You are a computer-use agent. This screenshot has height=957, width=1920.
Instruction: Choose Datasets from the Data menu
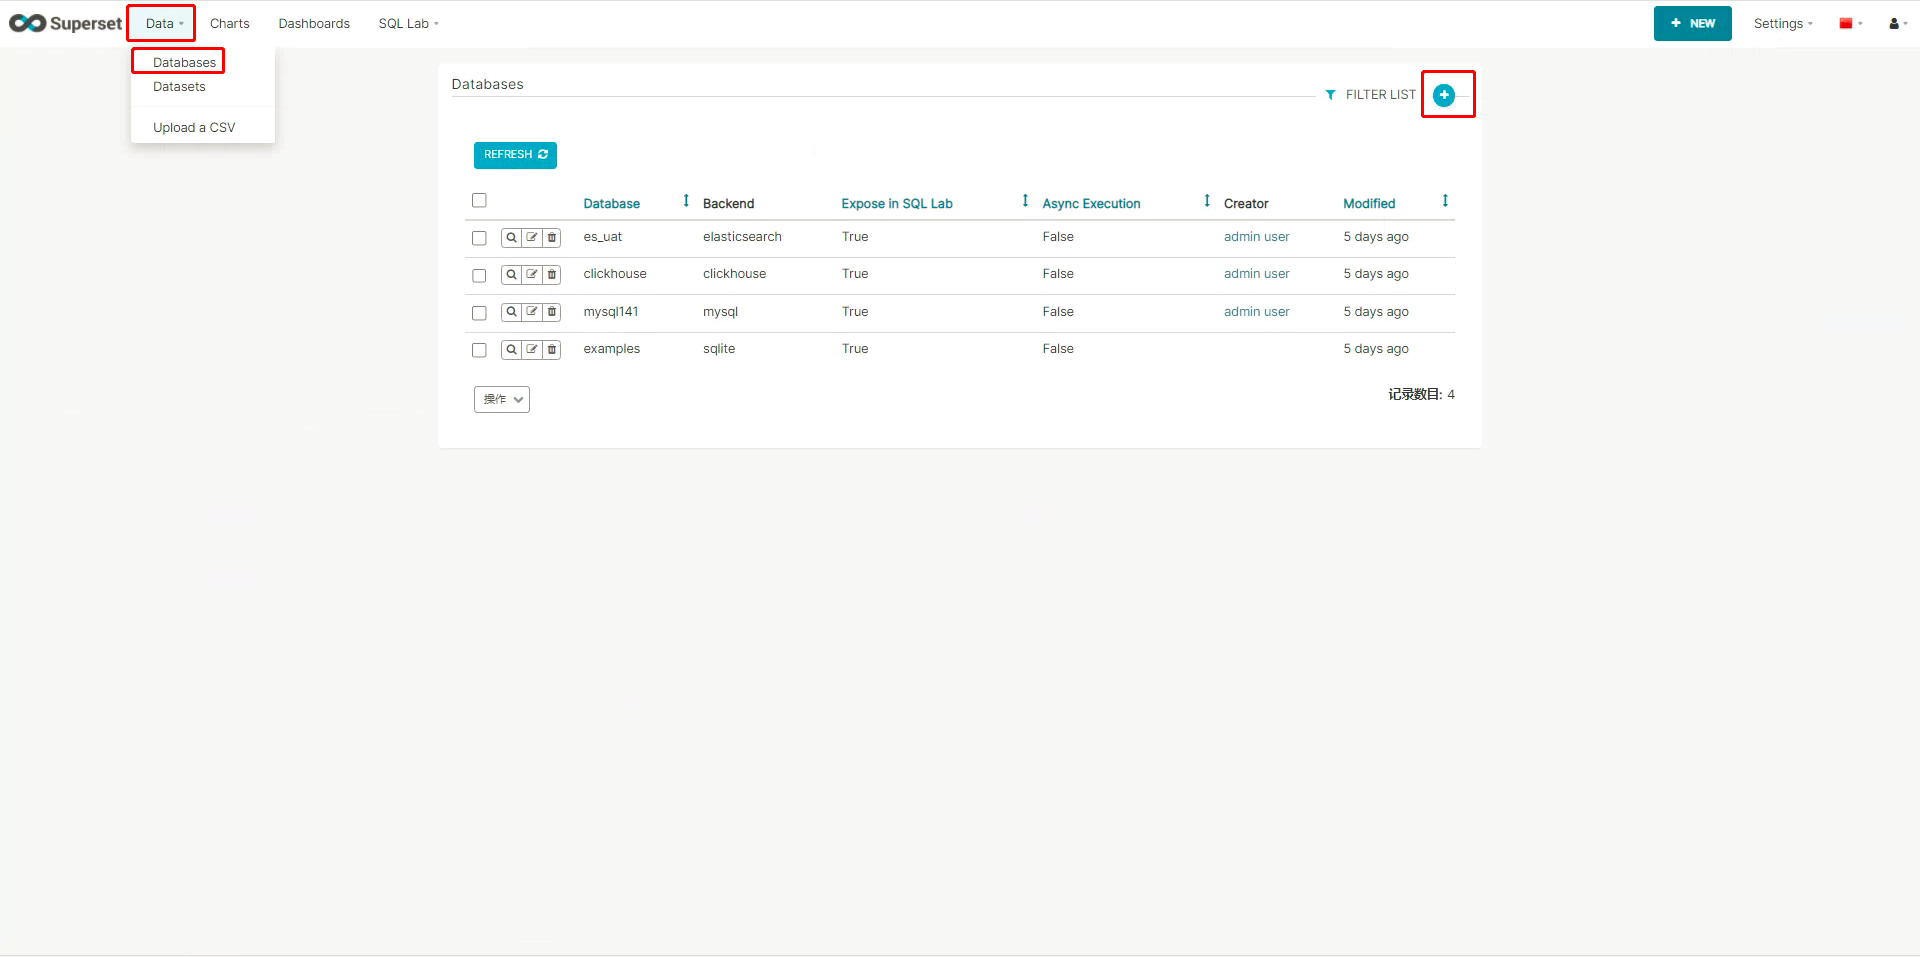coord(179,87)
